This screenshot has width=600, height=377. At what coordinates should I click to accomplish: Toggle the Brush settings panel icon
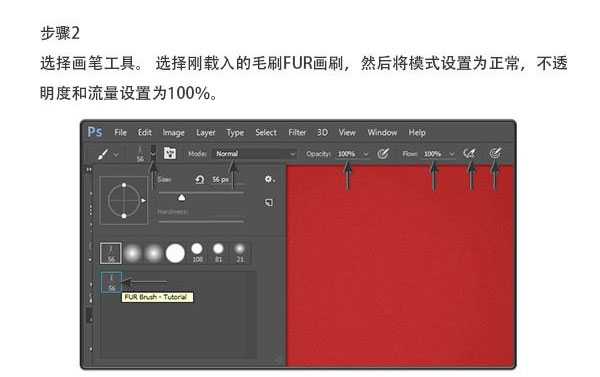coord(170,153)
